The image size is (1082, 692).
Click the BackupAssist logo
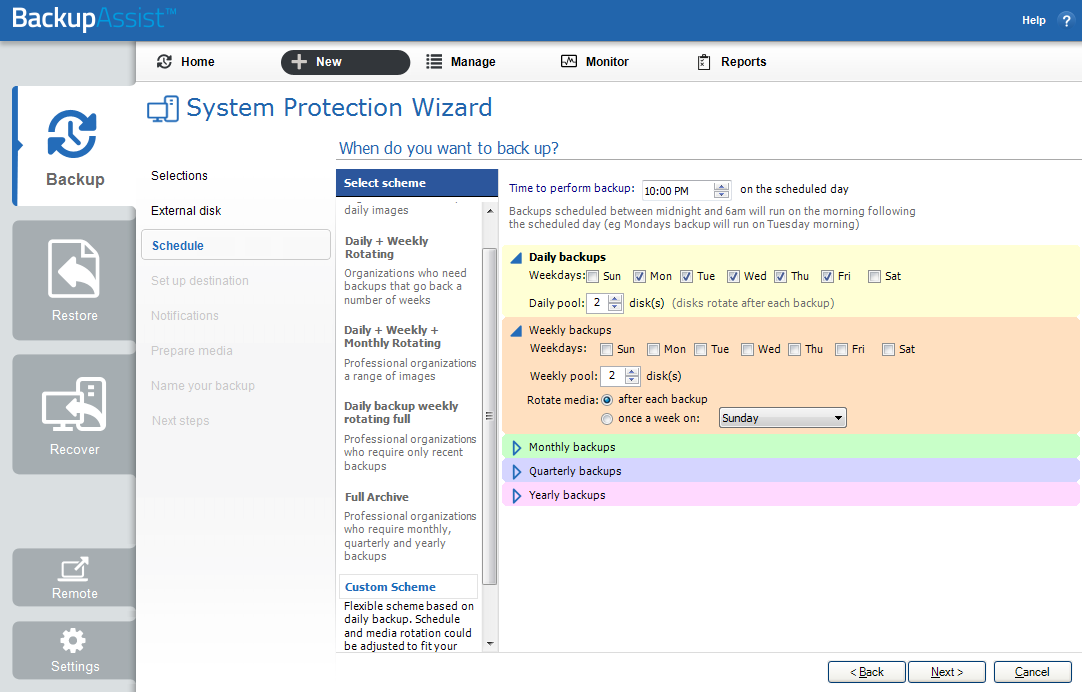[x=94, y=18]
